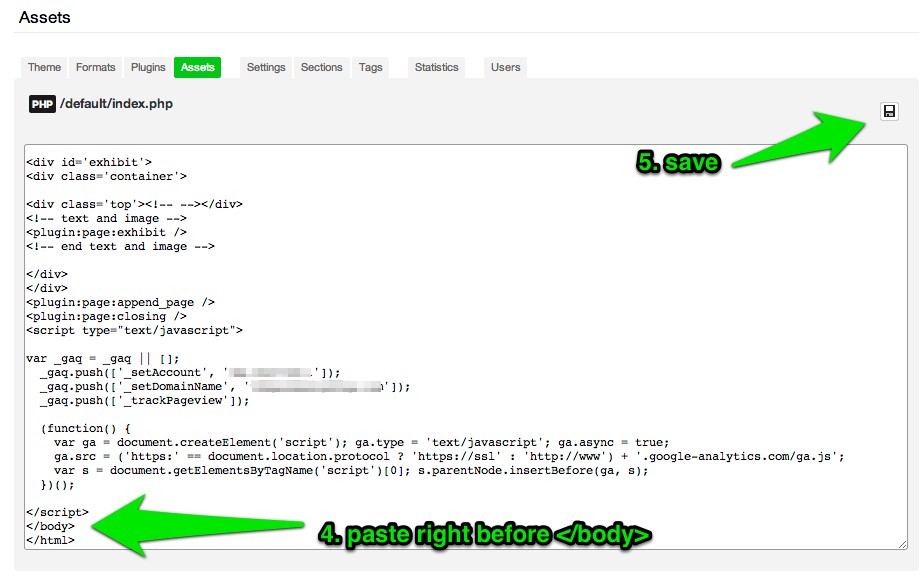
Task: Open the Settings tab
Action: (266, 67)
